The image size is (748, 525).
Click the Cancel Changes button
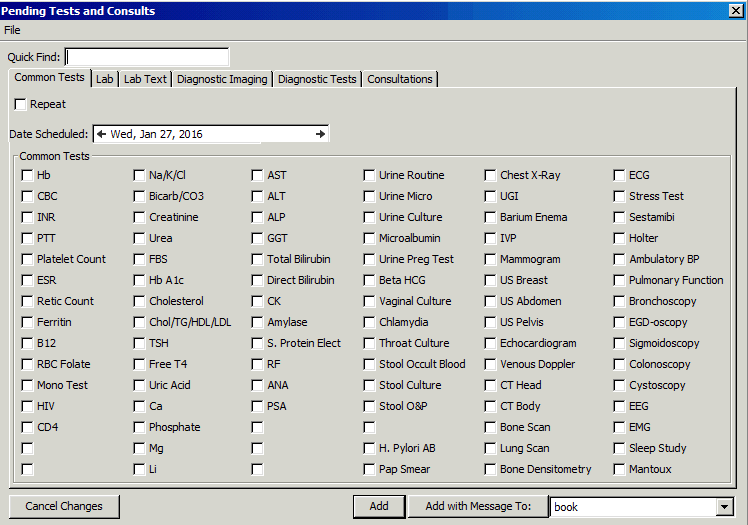coord(64,506)
